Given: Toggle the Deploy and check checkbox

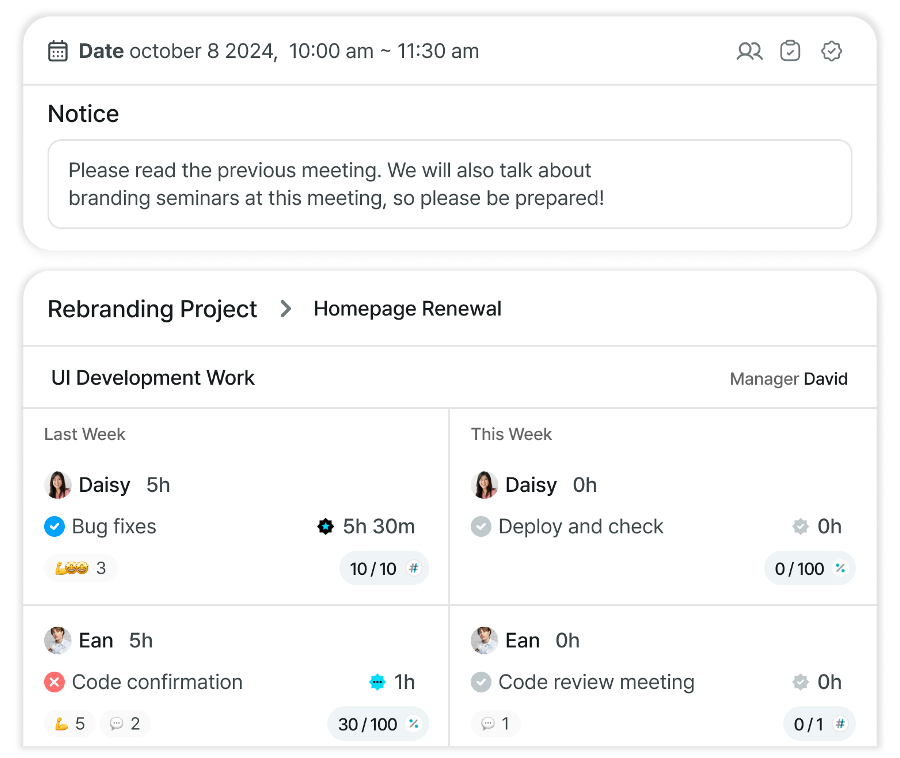Looking at the screenshot, I should click(x=481, y=527).
